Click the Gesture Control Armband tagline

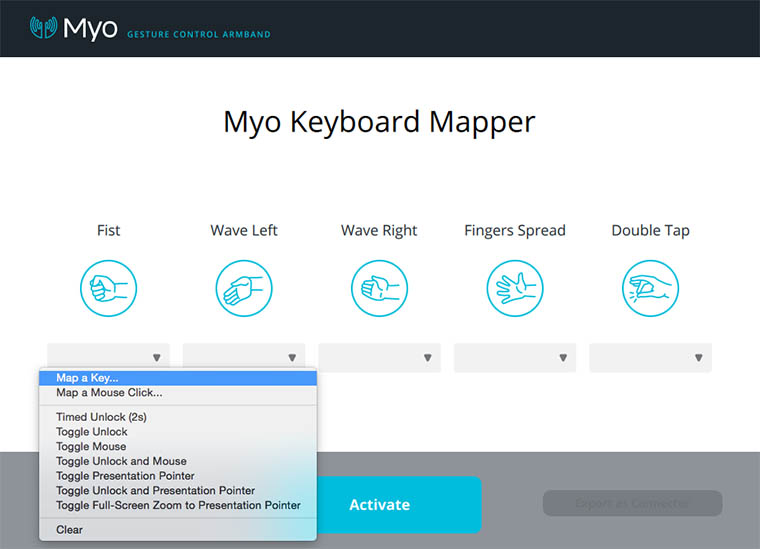pyautogui.click(x=199, y=34)
